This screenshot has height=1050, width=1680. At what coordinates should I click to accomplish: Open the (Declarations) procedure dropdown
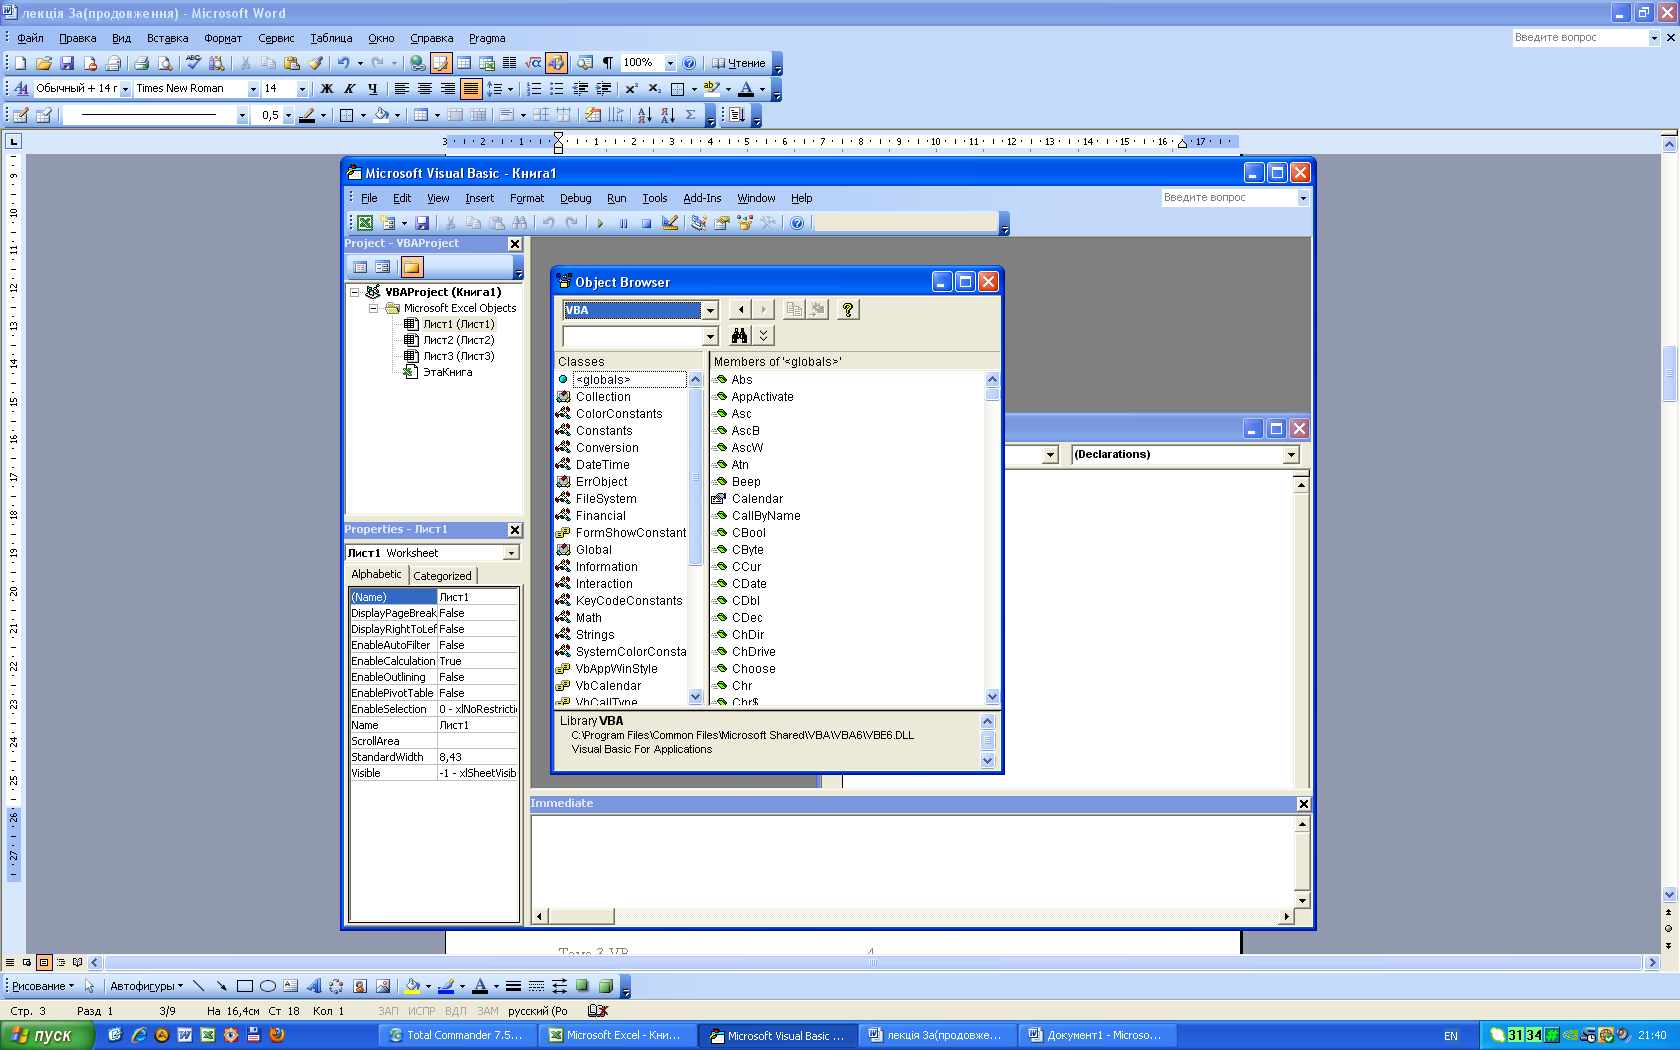pos(1291,455)
